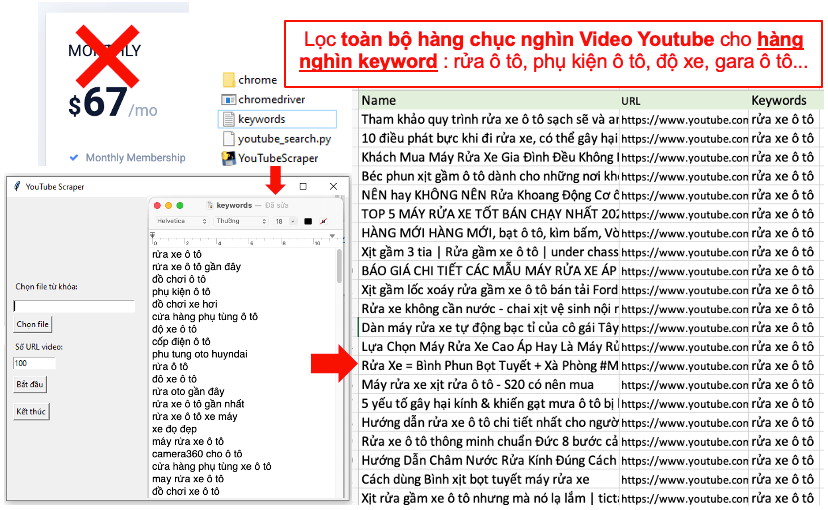Image resolution: width=828 pixels, height=510 pixels.
Task: Click Keywords cell in 'Xịt gầm lốc xoáy' row
Action: click(786, 290)
